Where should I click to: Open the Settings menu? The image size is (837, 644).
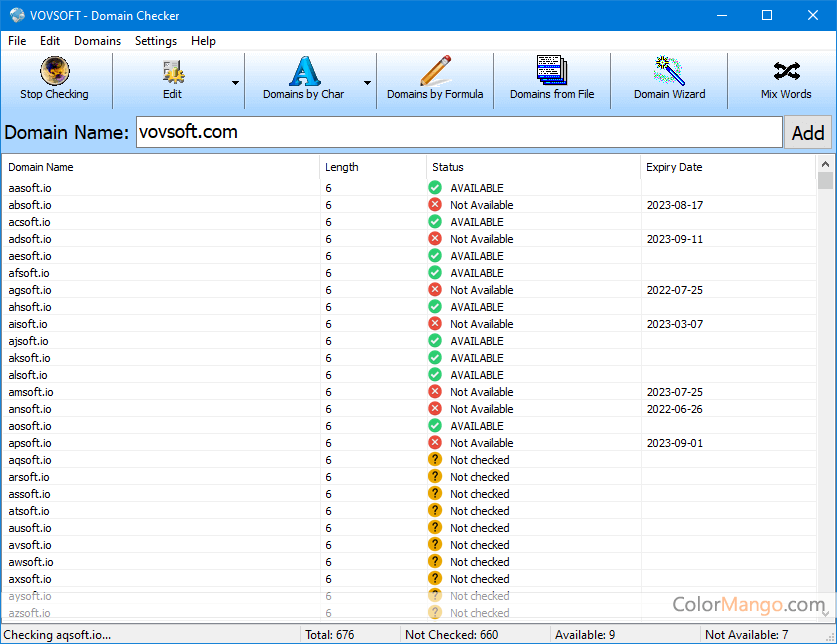coord(156,41)
